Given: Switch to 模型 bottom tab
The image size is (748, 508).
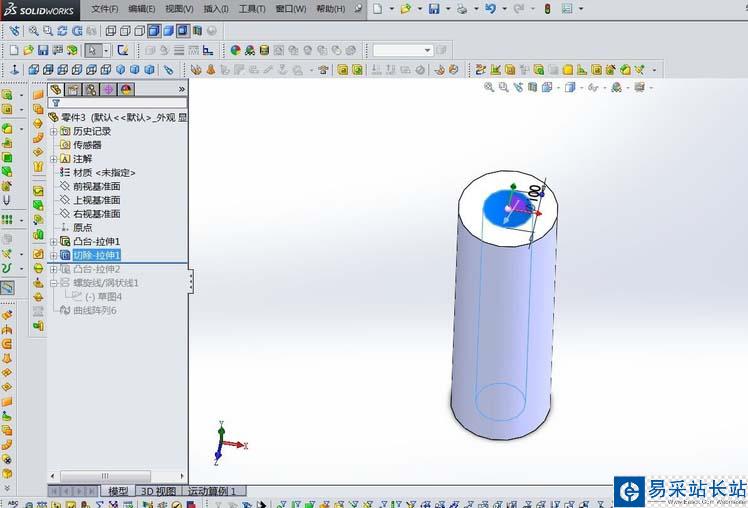Looking at the screenshot, I should tap(118, 491).
